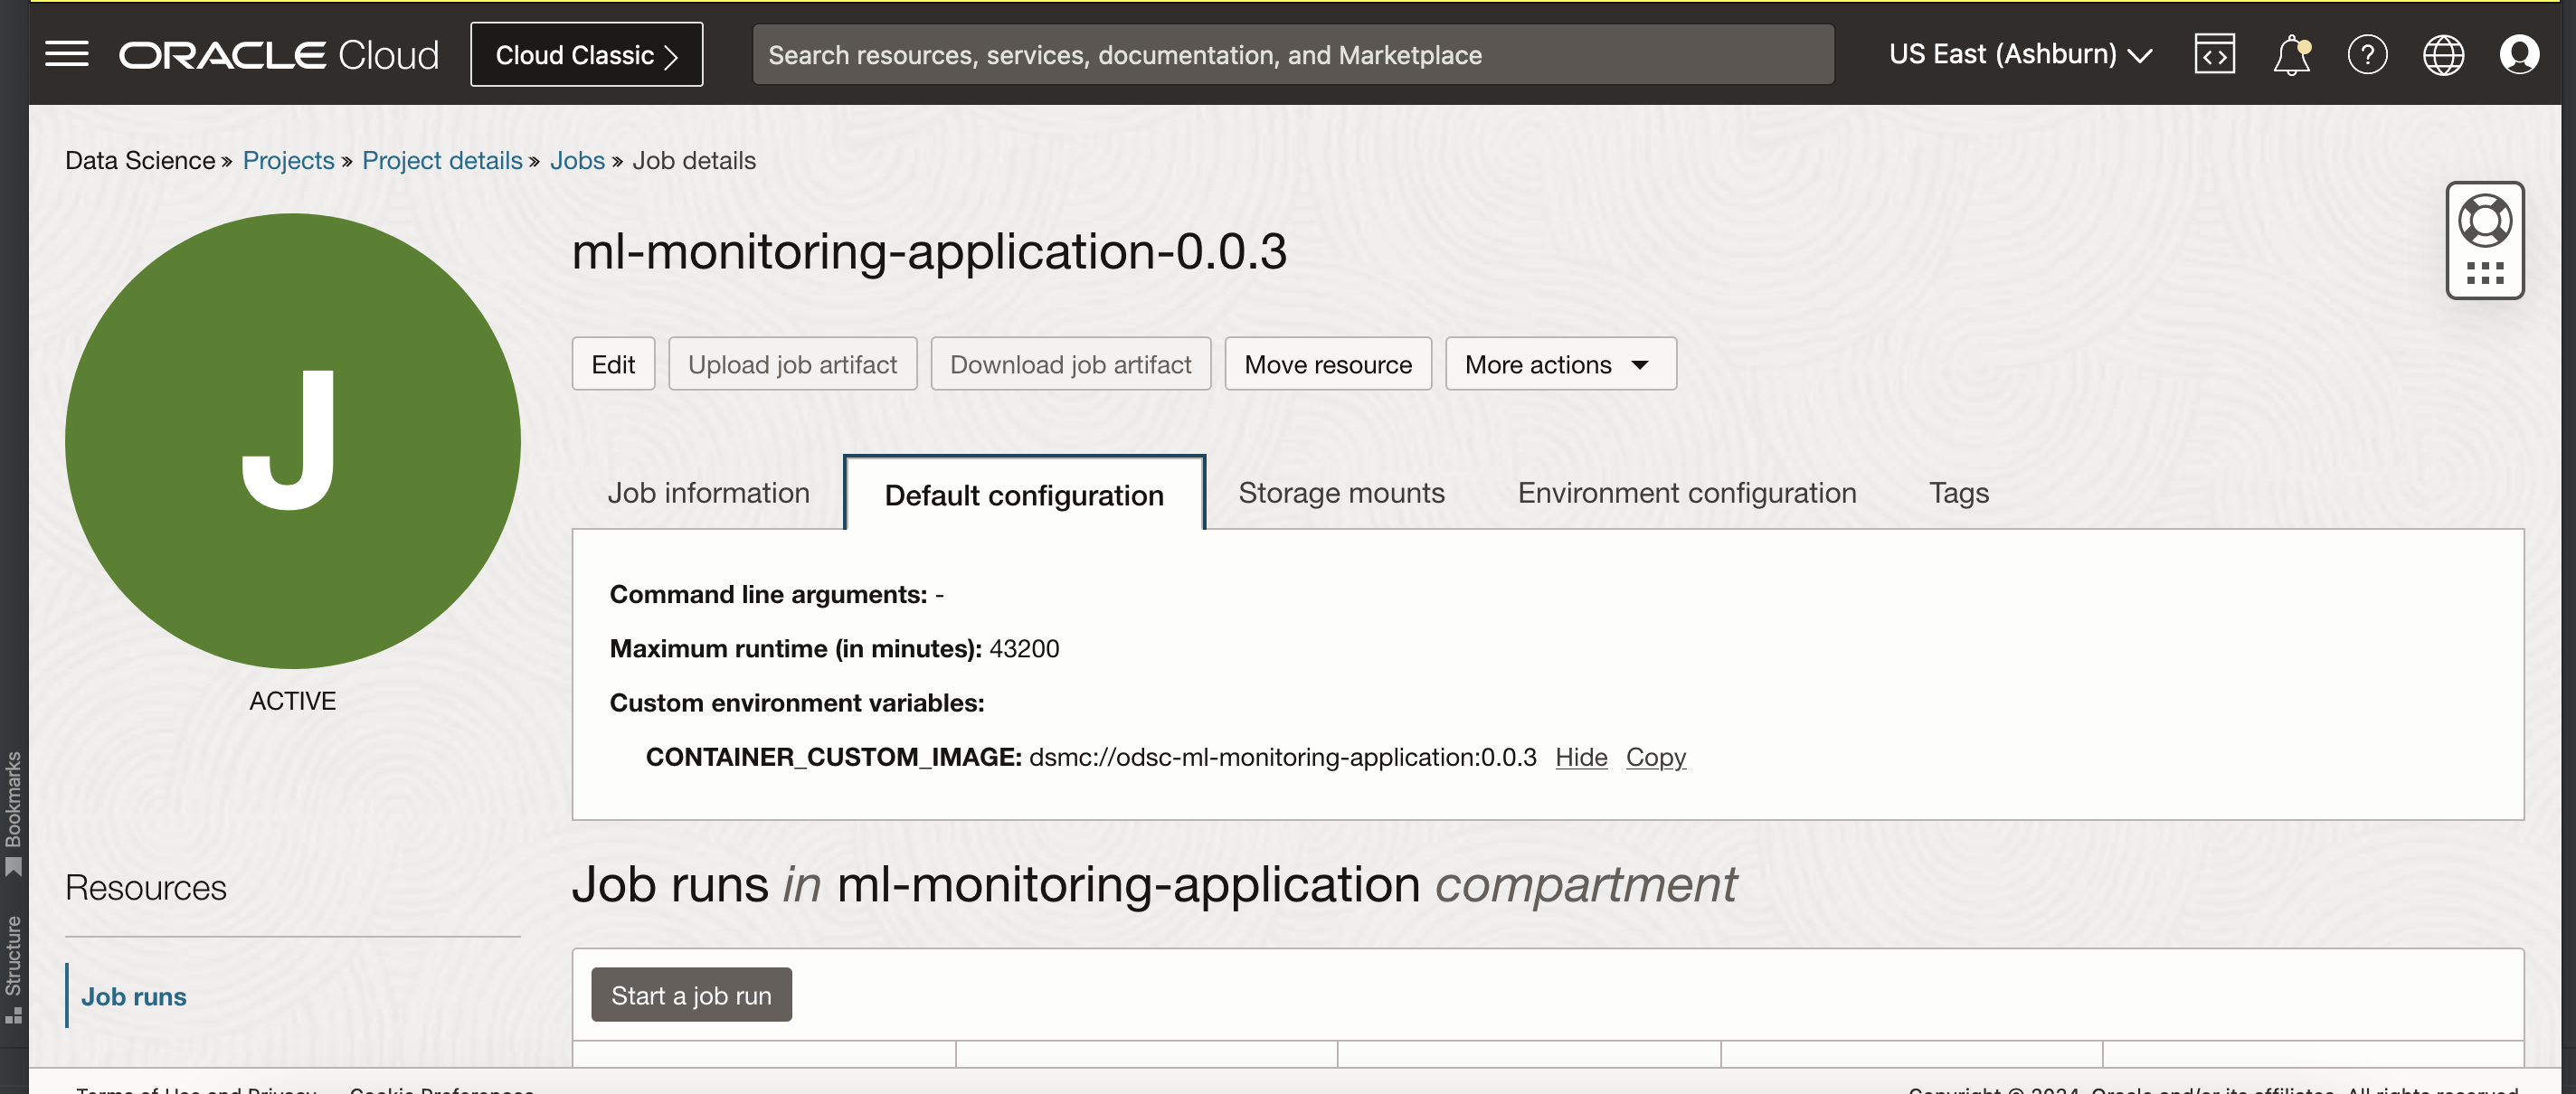The width and height of the screenshot is (2576, 1094).
Task: Open the floating support widget icon
Action: tap(2485, 240)
